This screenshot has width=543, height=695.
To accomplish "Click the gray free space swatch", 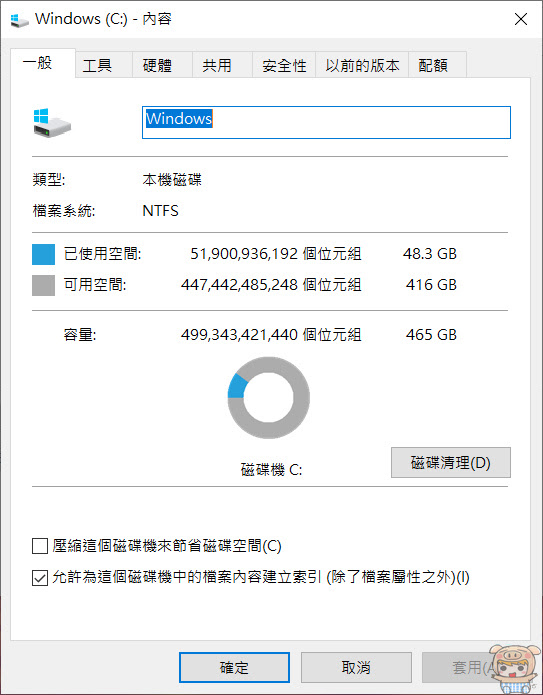I will coord(43,285).
